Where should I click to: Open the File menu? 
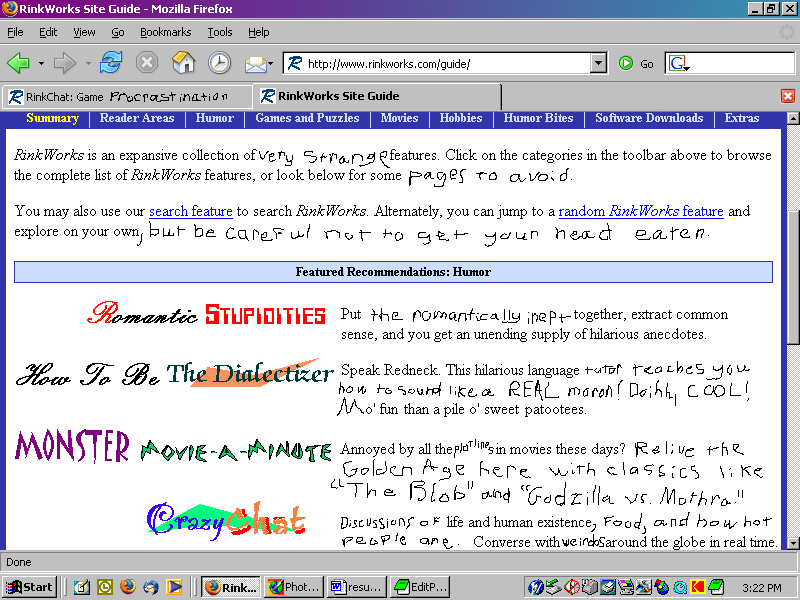[x=15, y=32]
